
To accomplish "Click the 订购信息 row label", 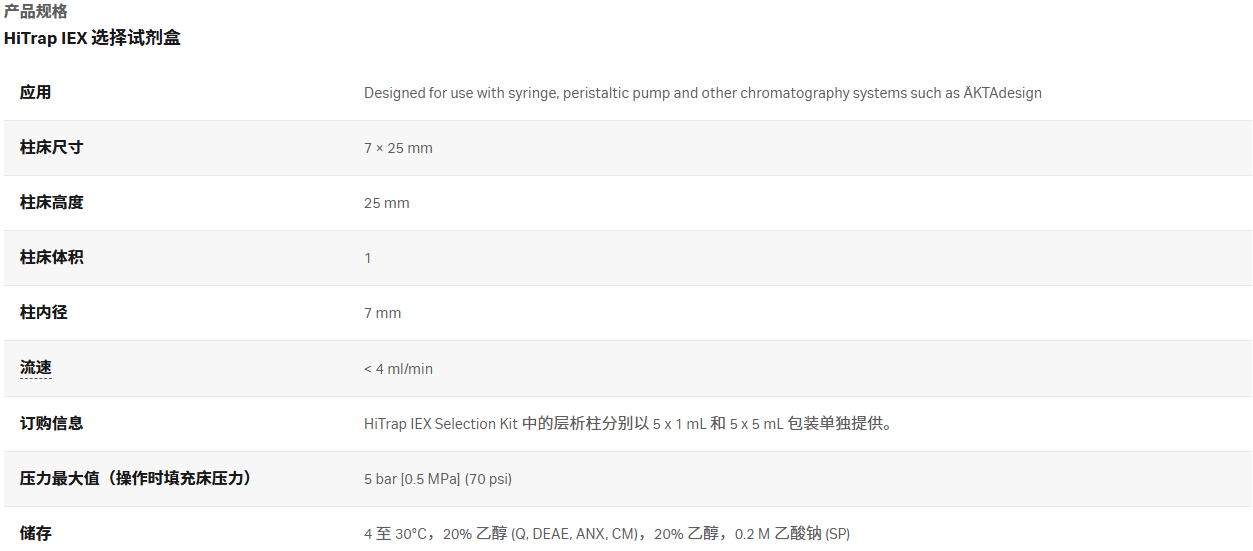I will click(x=52, y=424).
